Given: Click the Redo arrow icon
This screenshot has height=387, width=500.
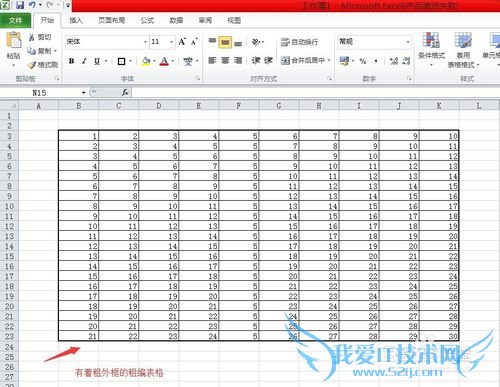Looking at the screenshot, I should click(x=50, y=5).
